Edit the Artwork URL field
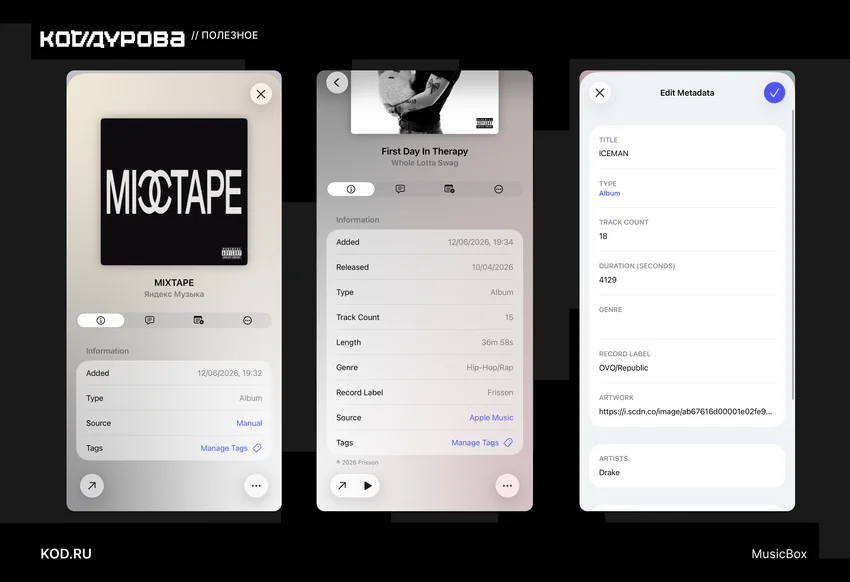Screen dimensions: 850x582 [687, 405]
